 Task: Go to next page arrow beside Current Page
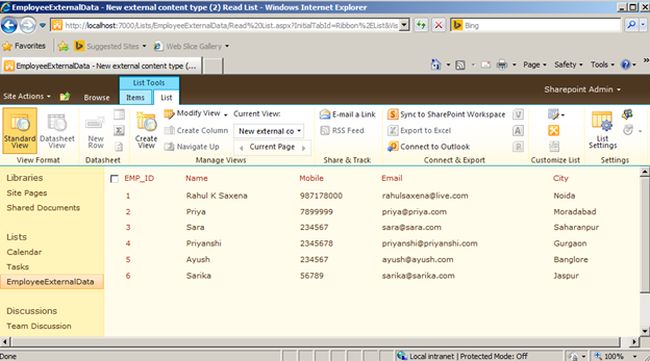(x=304, y=148)
